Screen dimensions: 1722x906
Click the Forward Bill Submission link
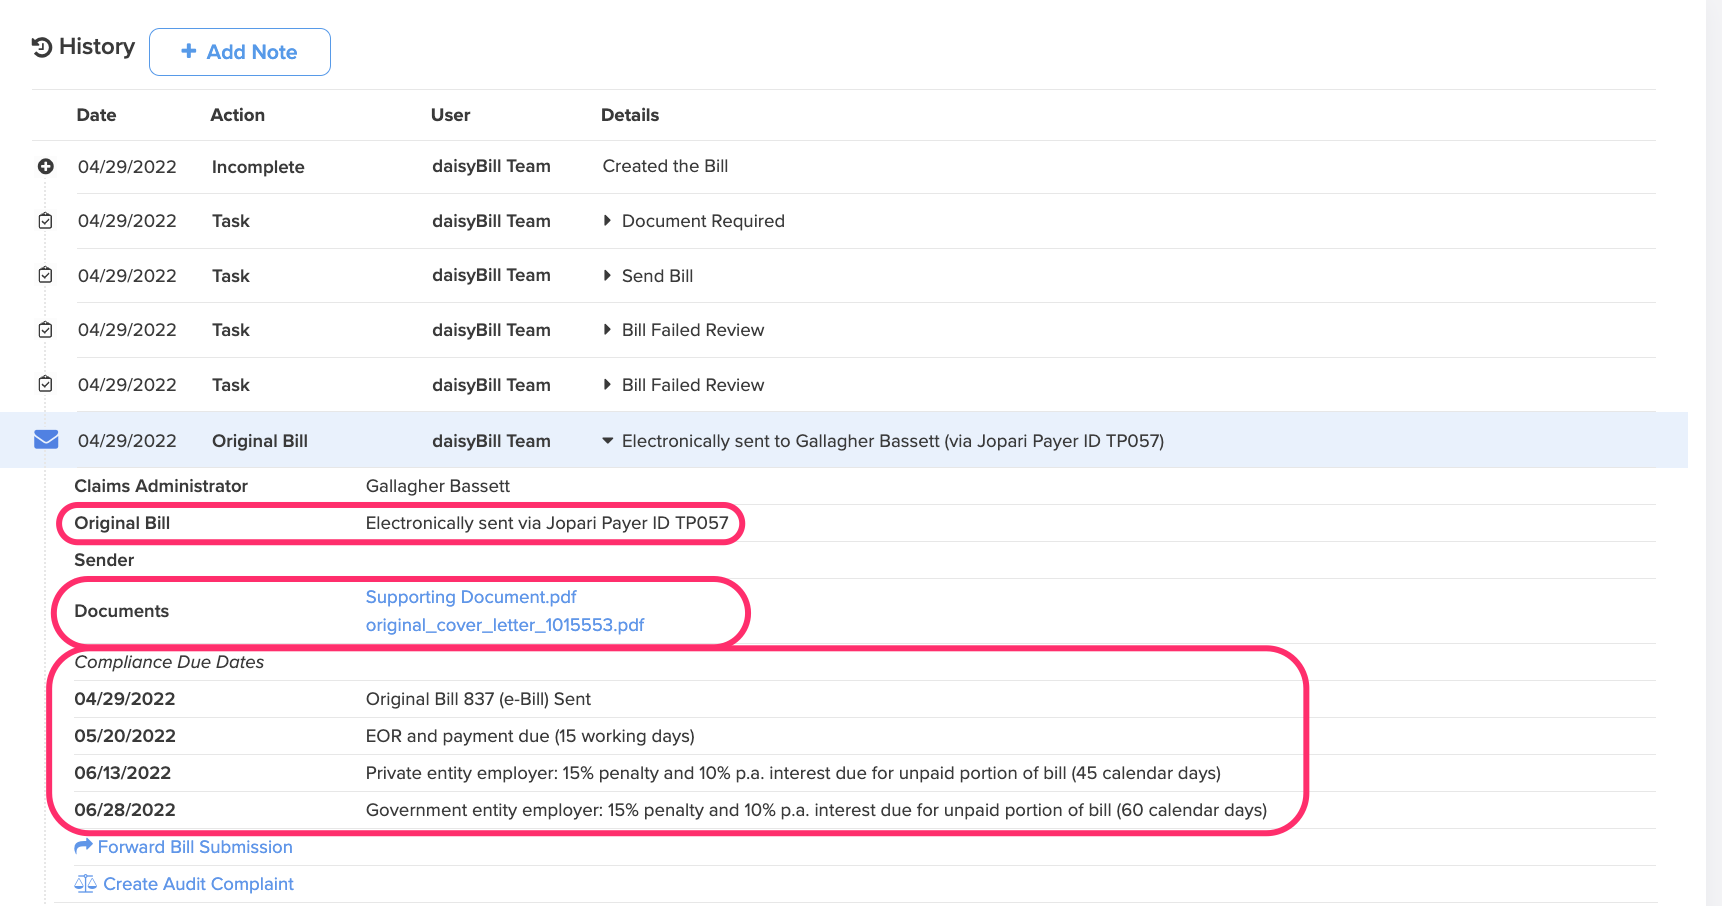click(x=195, y=847)
